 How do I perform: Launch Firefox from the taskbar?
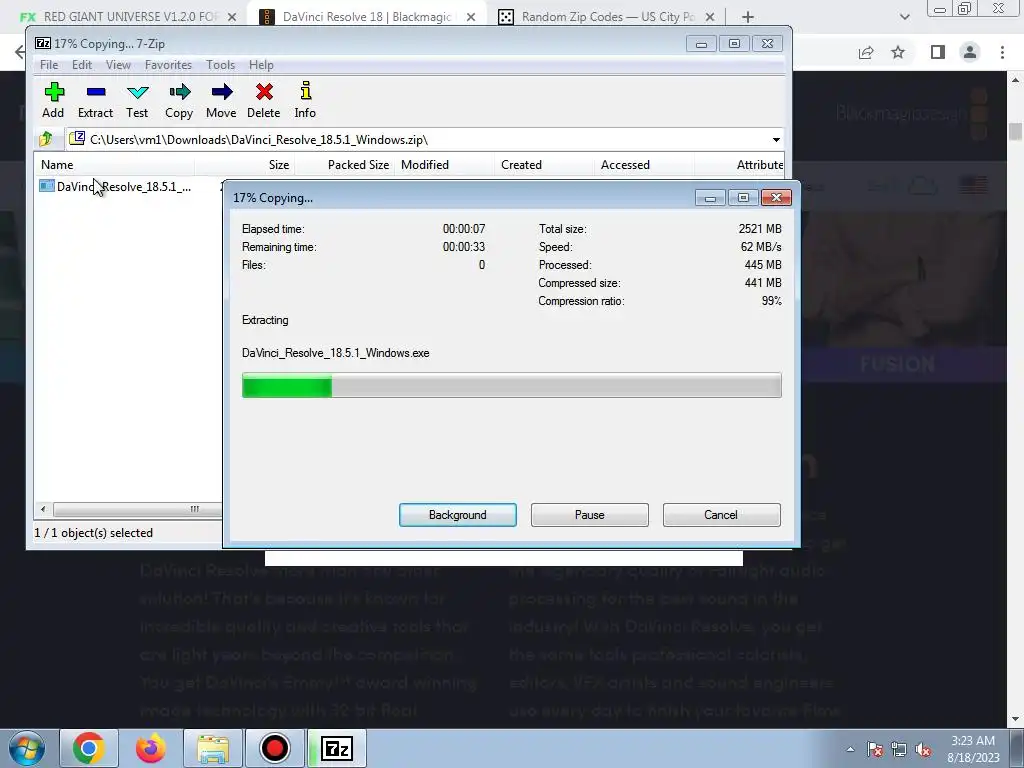pyautogui.click(x=150, y=748)
